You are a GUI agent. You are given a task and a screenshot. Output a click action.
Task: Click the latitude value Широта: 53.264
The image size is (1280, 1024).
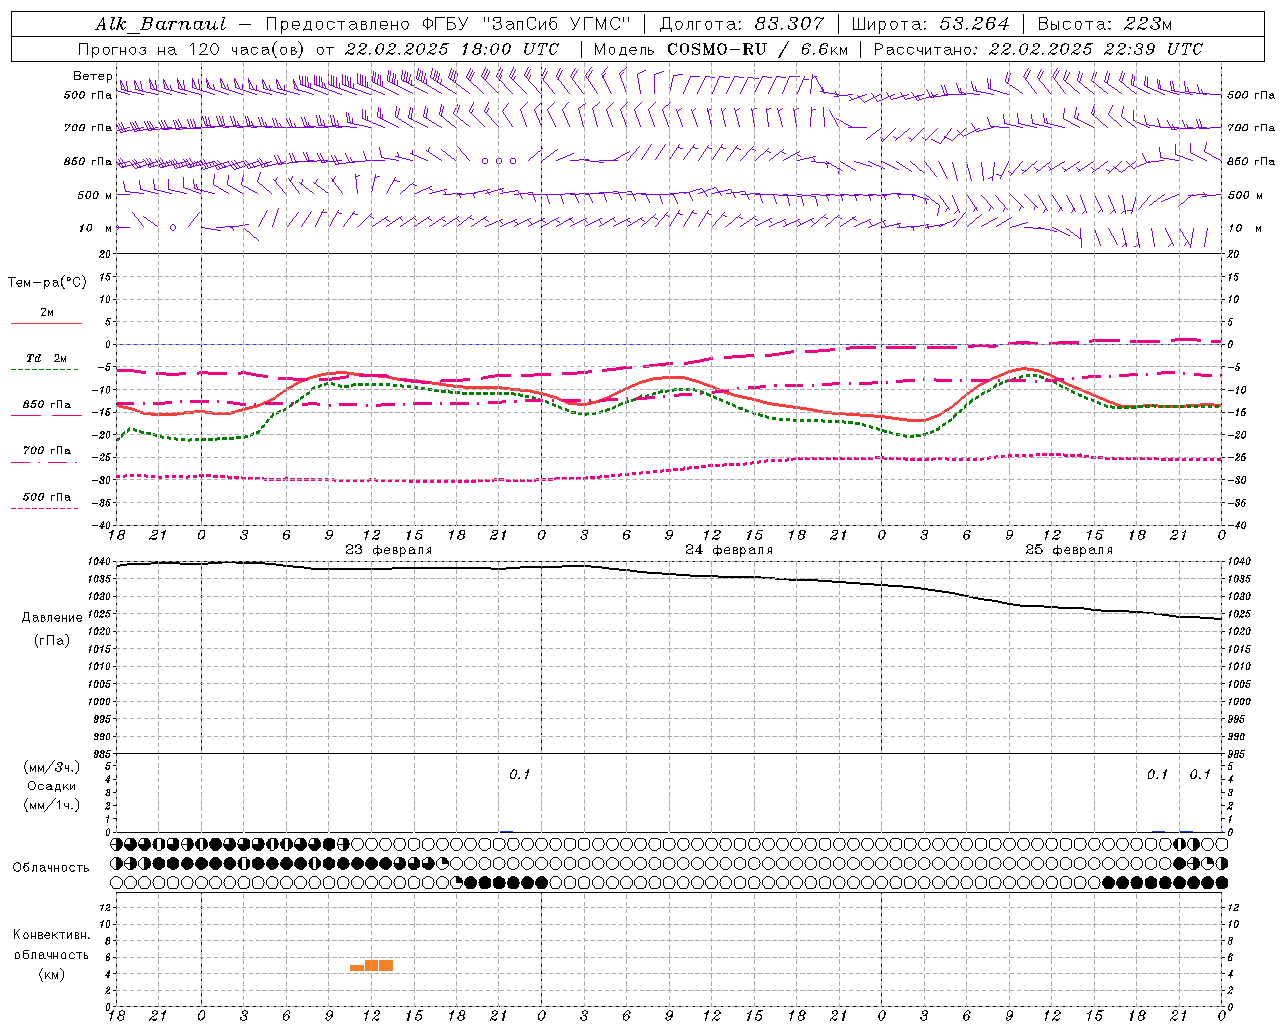[x=930, y=24]
